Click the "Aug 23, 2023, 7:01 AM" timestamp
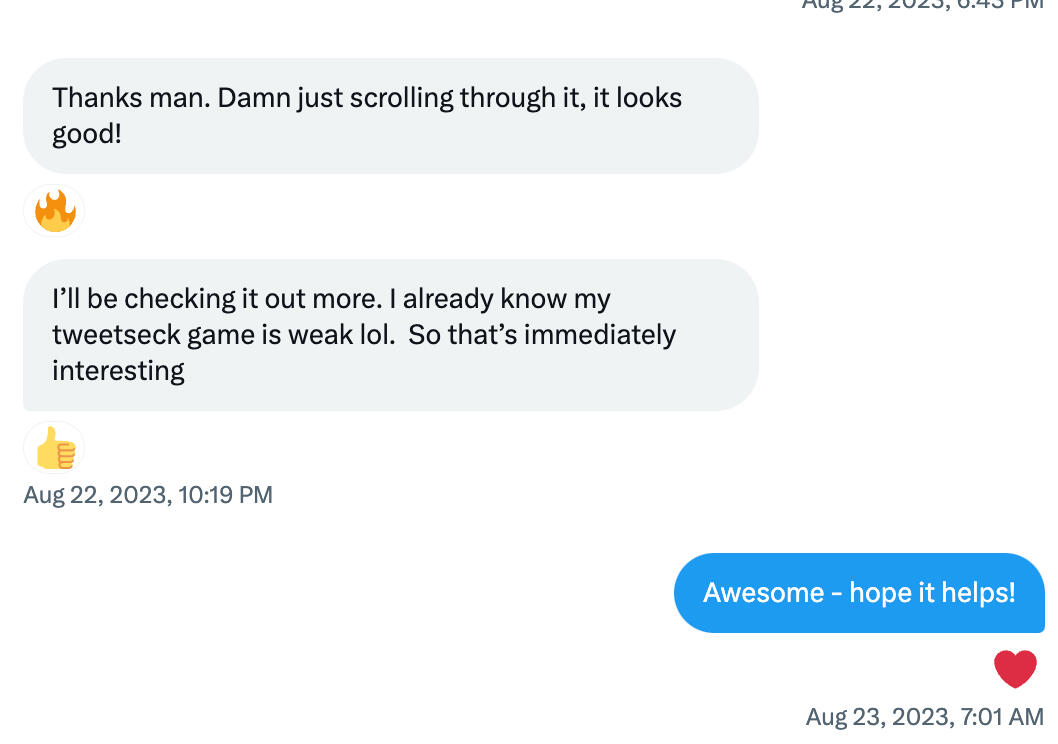The height and width of the screenshot is (744, 1058). 924,716
